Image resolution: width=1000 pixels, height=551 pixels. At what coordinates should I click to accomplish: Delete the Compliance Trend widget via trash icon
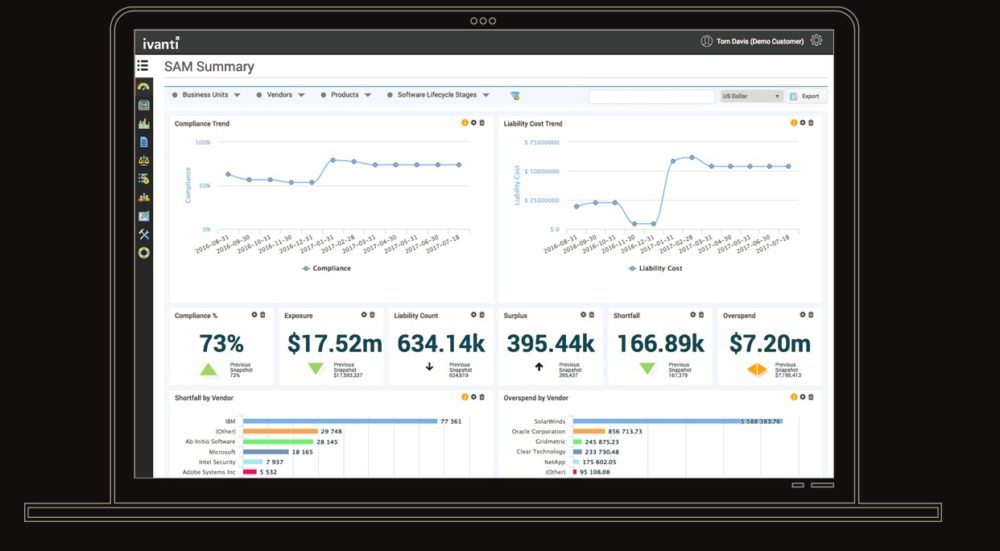[482, 123]
